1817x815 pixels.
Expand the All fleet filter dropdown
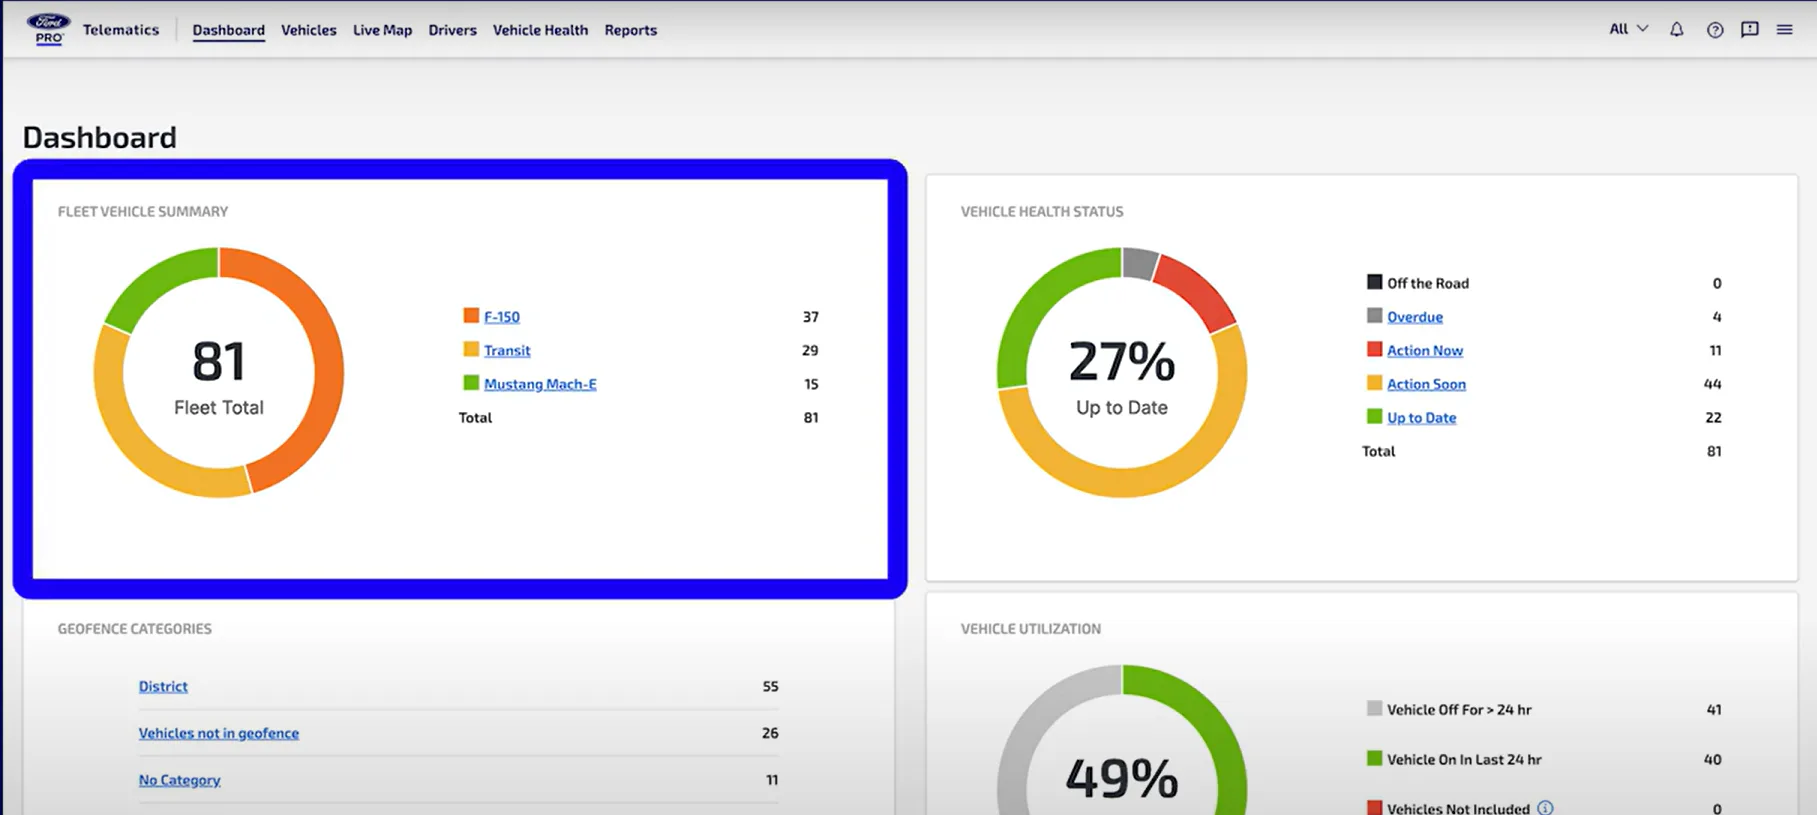[x=1629, y=29]
